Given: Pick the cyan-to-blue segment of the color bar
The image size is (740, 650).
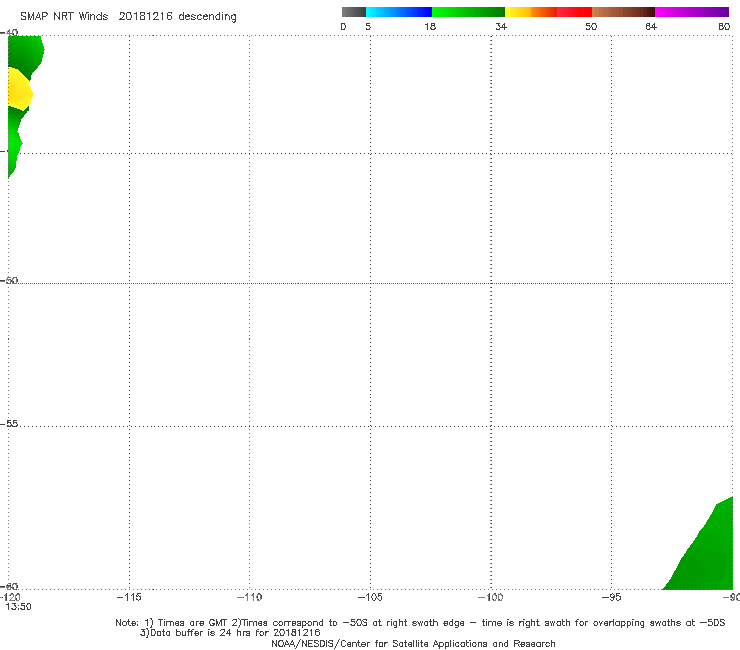Looking at the screenshot, I should pos(399,12).
